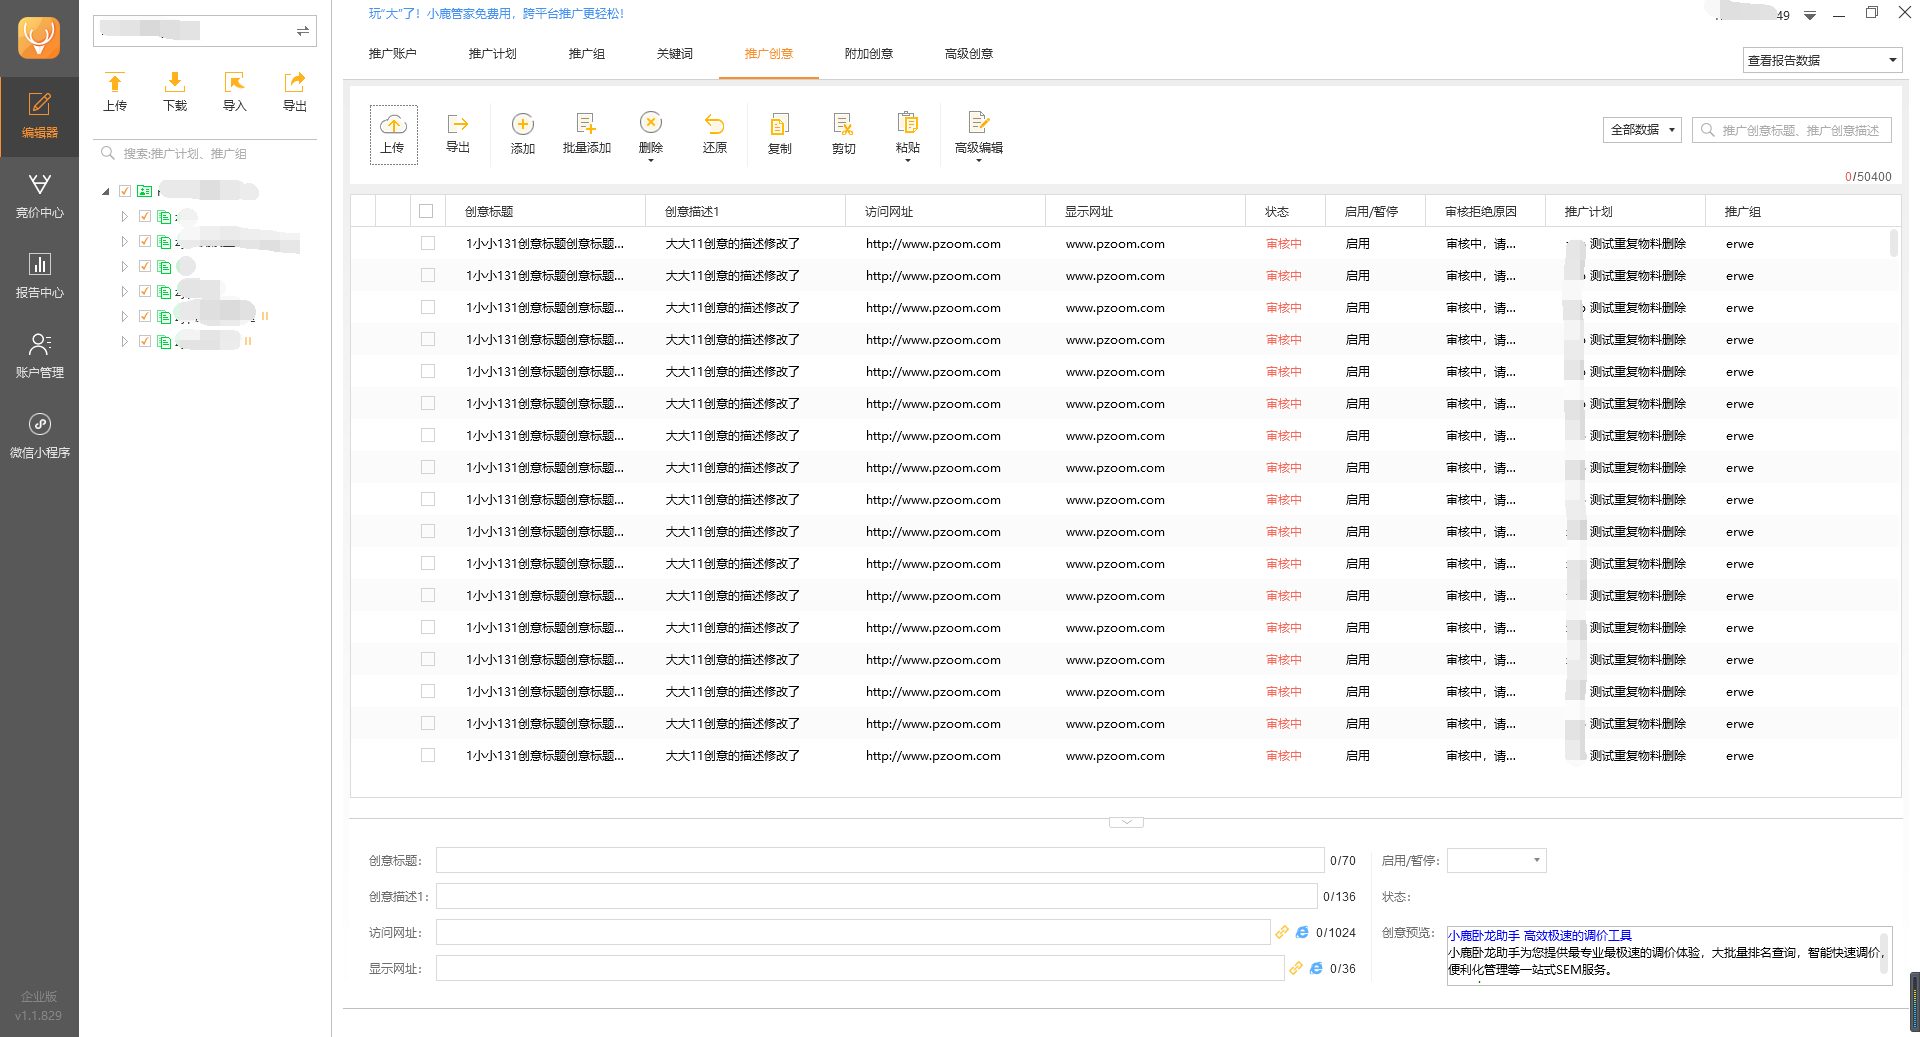Viewport: 1920px width, 1037px height.
Task: Sort by the 创意标题 column header
Action: (545, 211)
